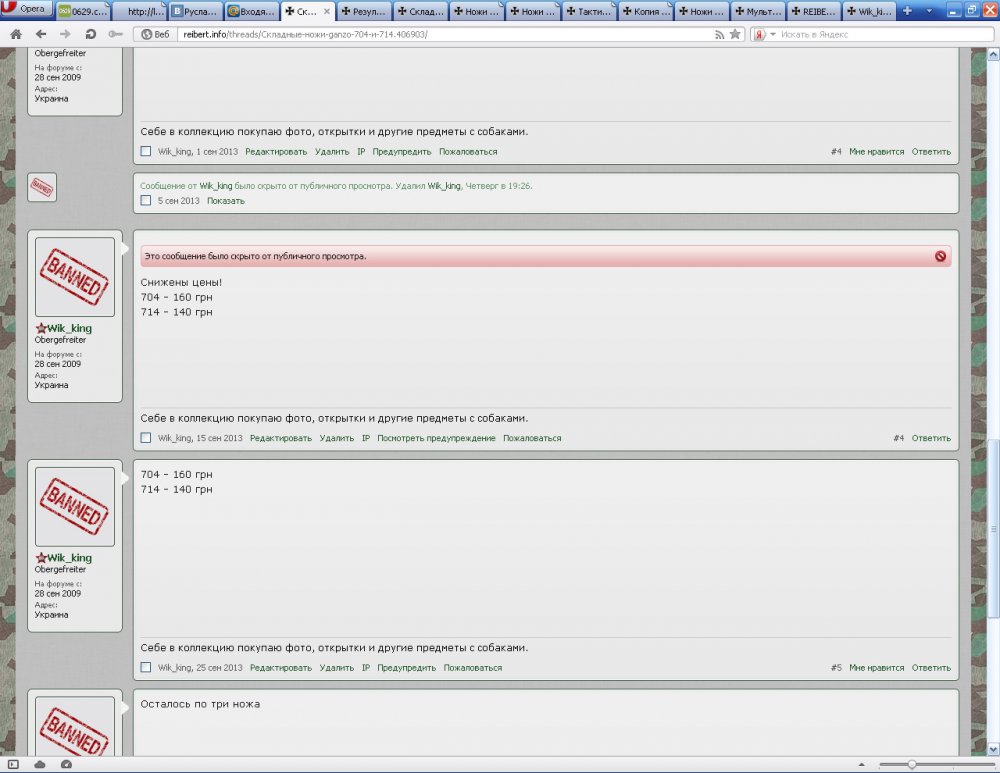The width and height of the screenshot is (1000, 773).
Task: Click the Opera Link cloud icon
Action: 40,765
